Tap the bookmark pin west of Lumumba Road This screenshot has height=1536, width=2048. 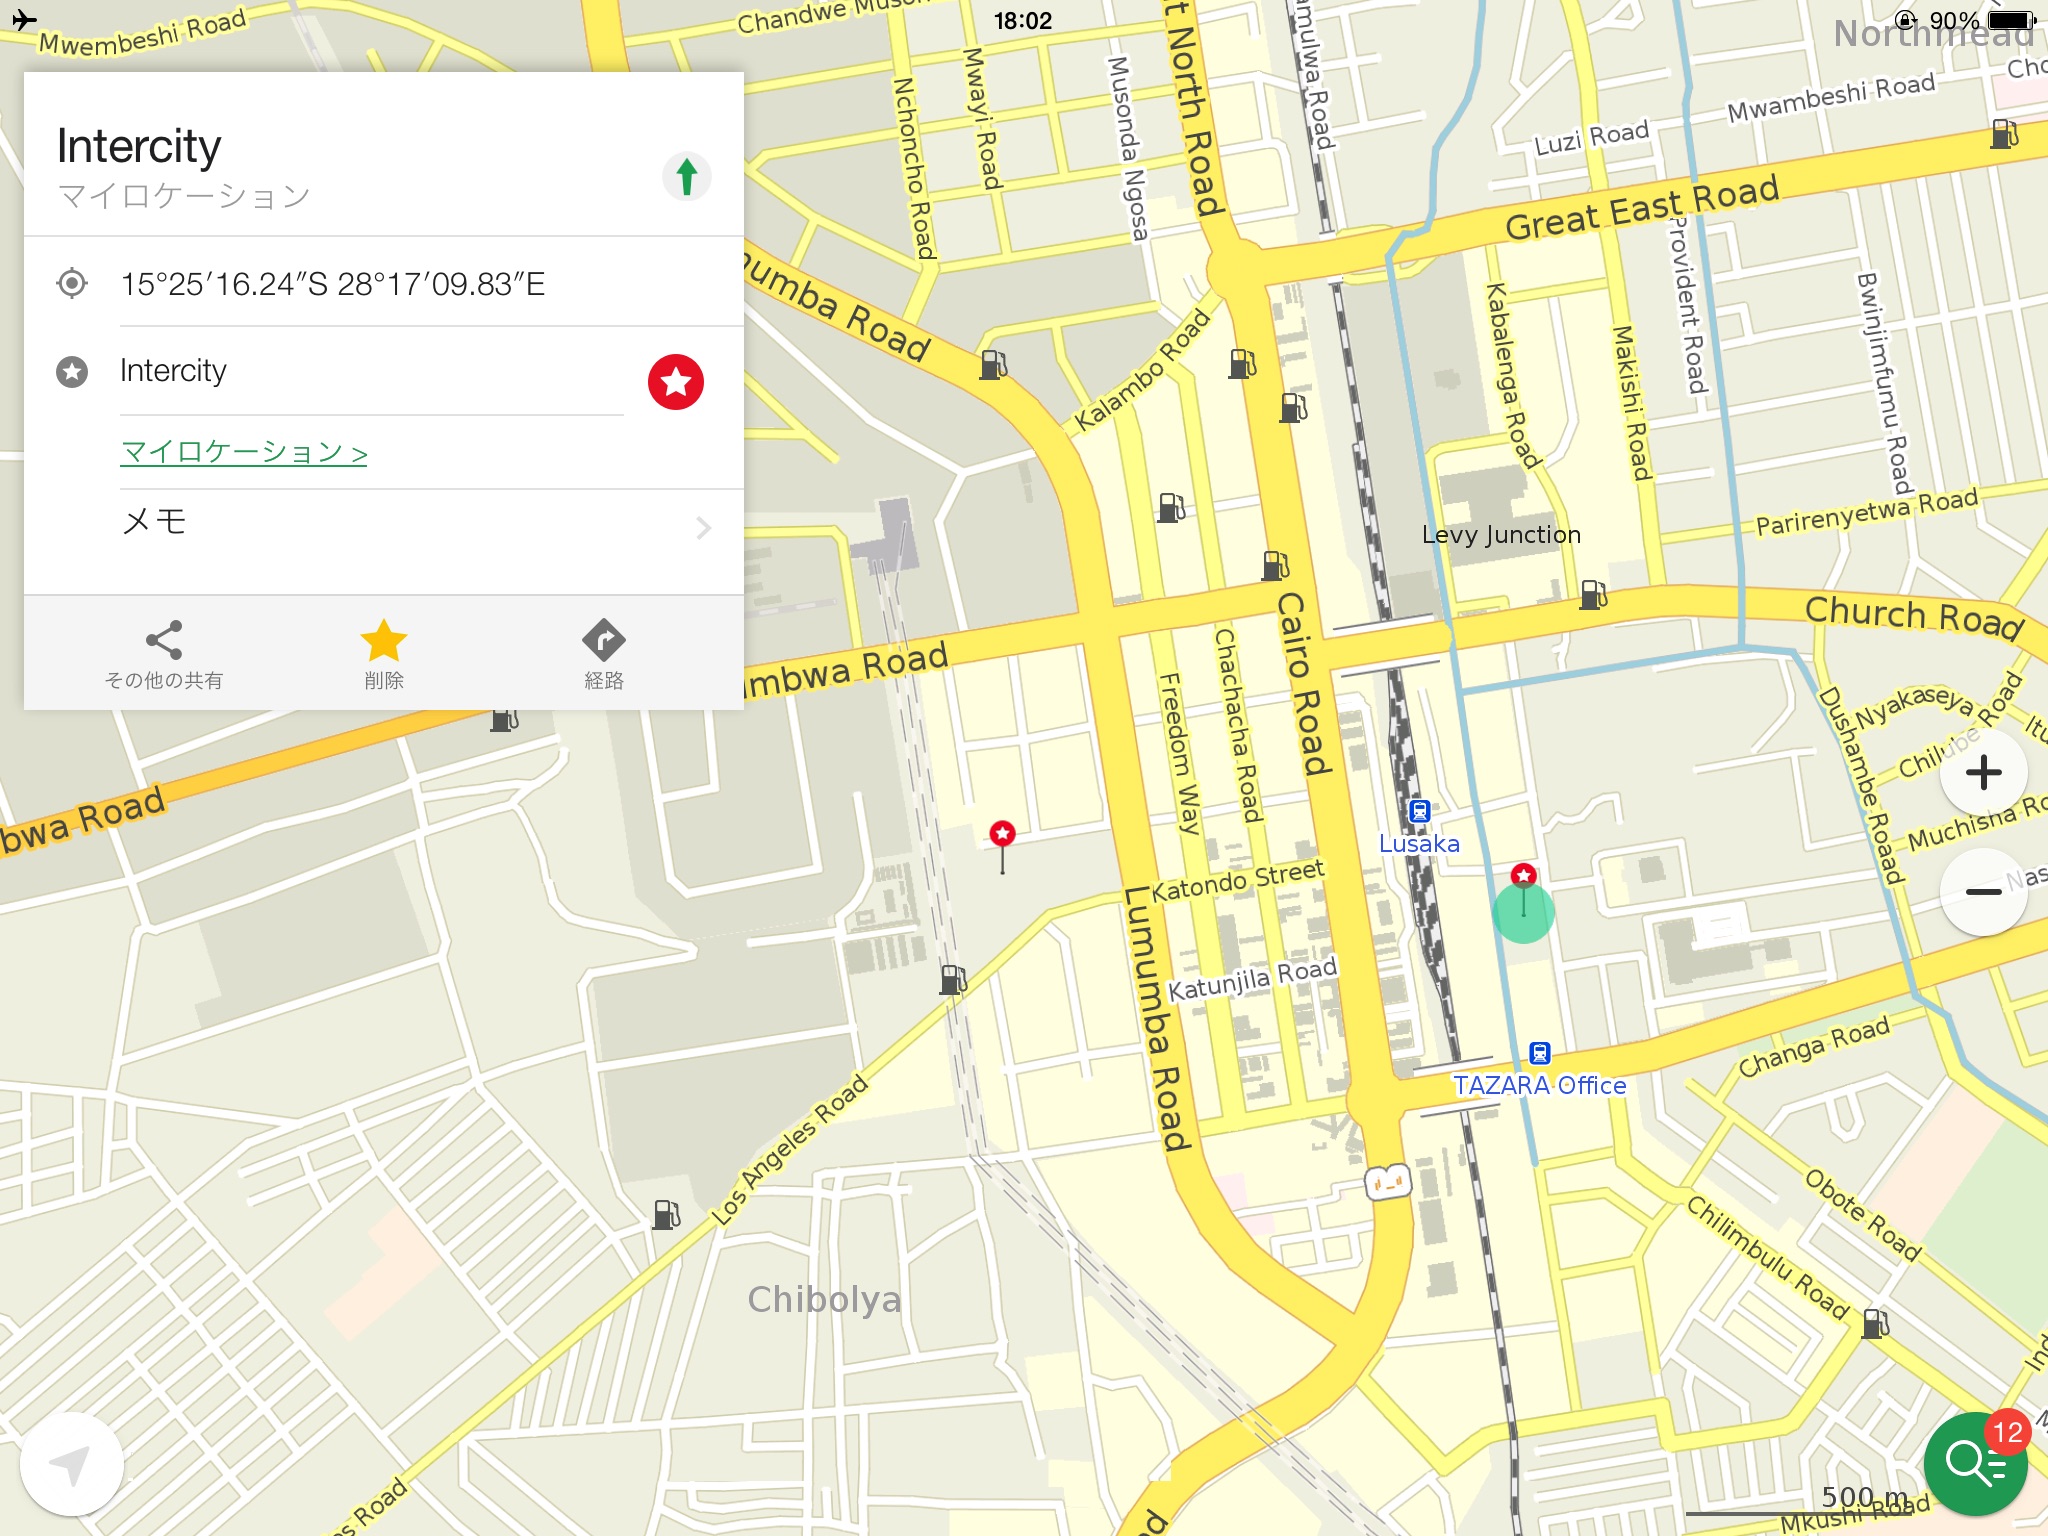[1002, 834]
